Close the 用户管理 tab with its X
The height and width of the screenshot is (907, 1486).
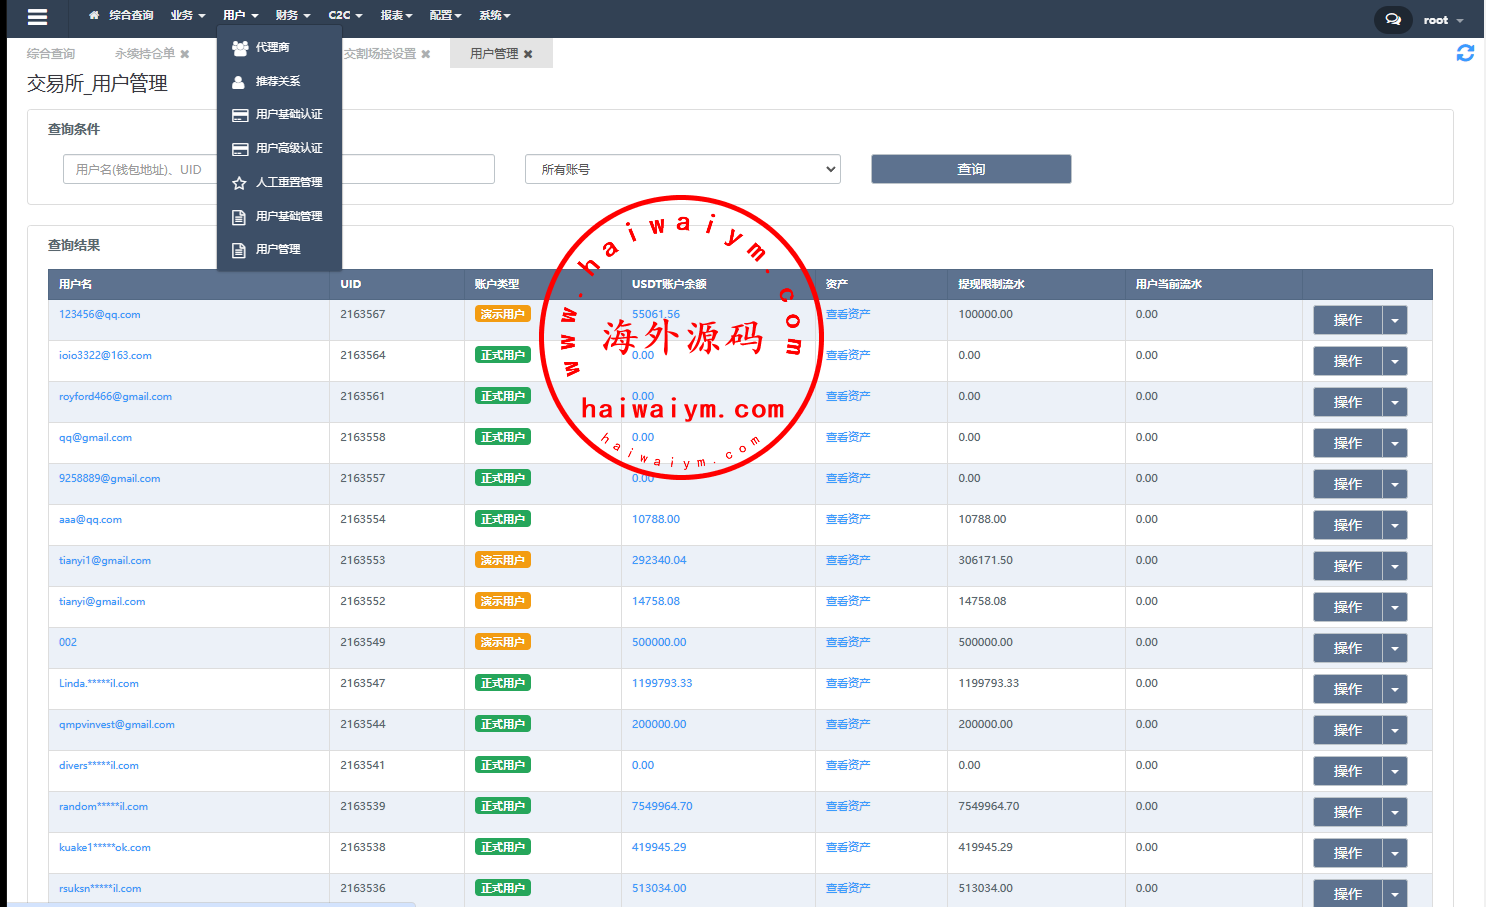(528, 54)
